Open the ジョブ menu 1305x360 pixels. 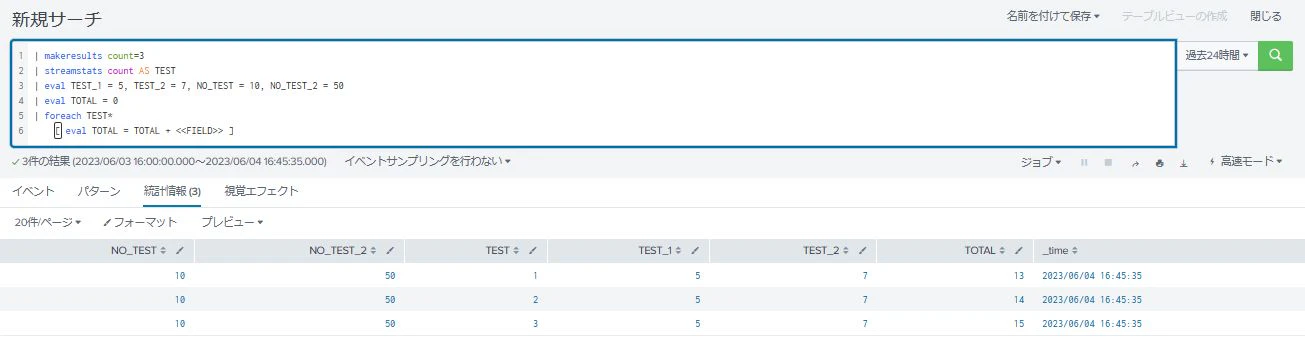click(x=1041, y=161)
